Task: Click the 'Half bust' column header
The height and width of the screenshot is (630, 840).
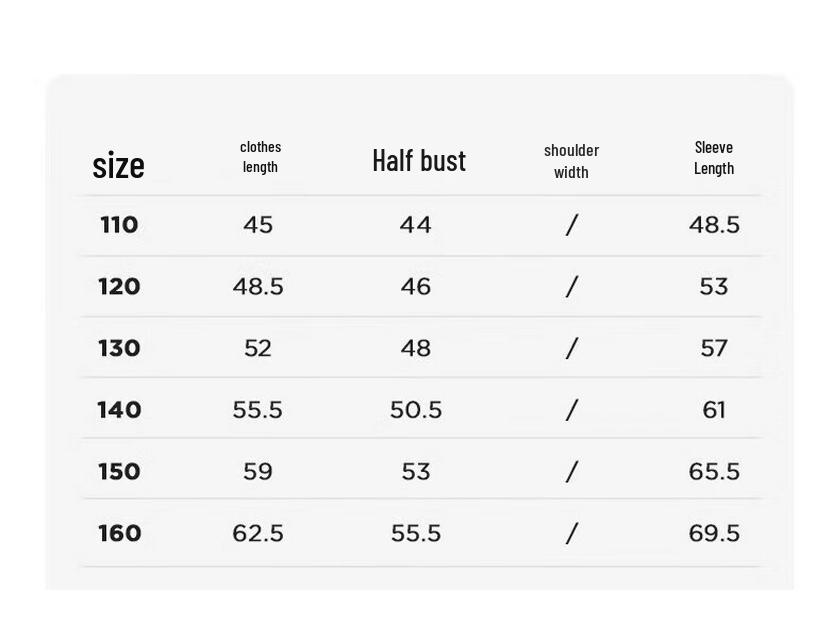Action: coord(419,161)
